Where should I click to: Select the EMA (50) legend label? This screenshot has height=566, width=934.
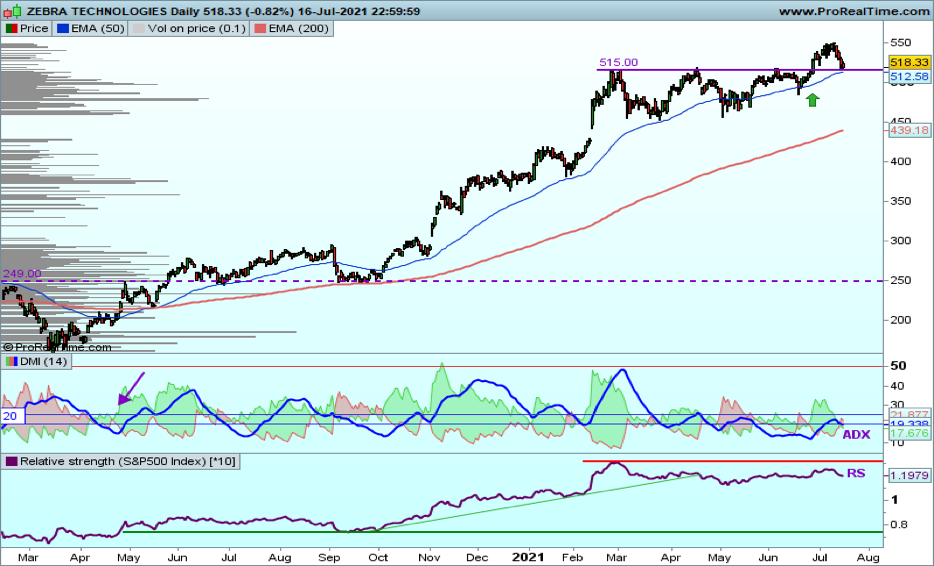(97, 29)
